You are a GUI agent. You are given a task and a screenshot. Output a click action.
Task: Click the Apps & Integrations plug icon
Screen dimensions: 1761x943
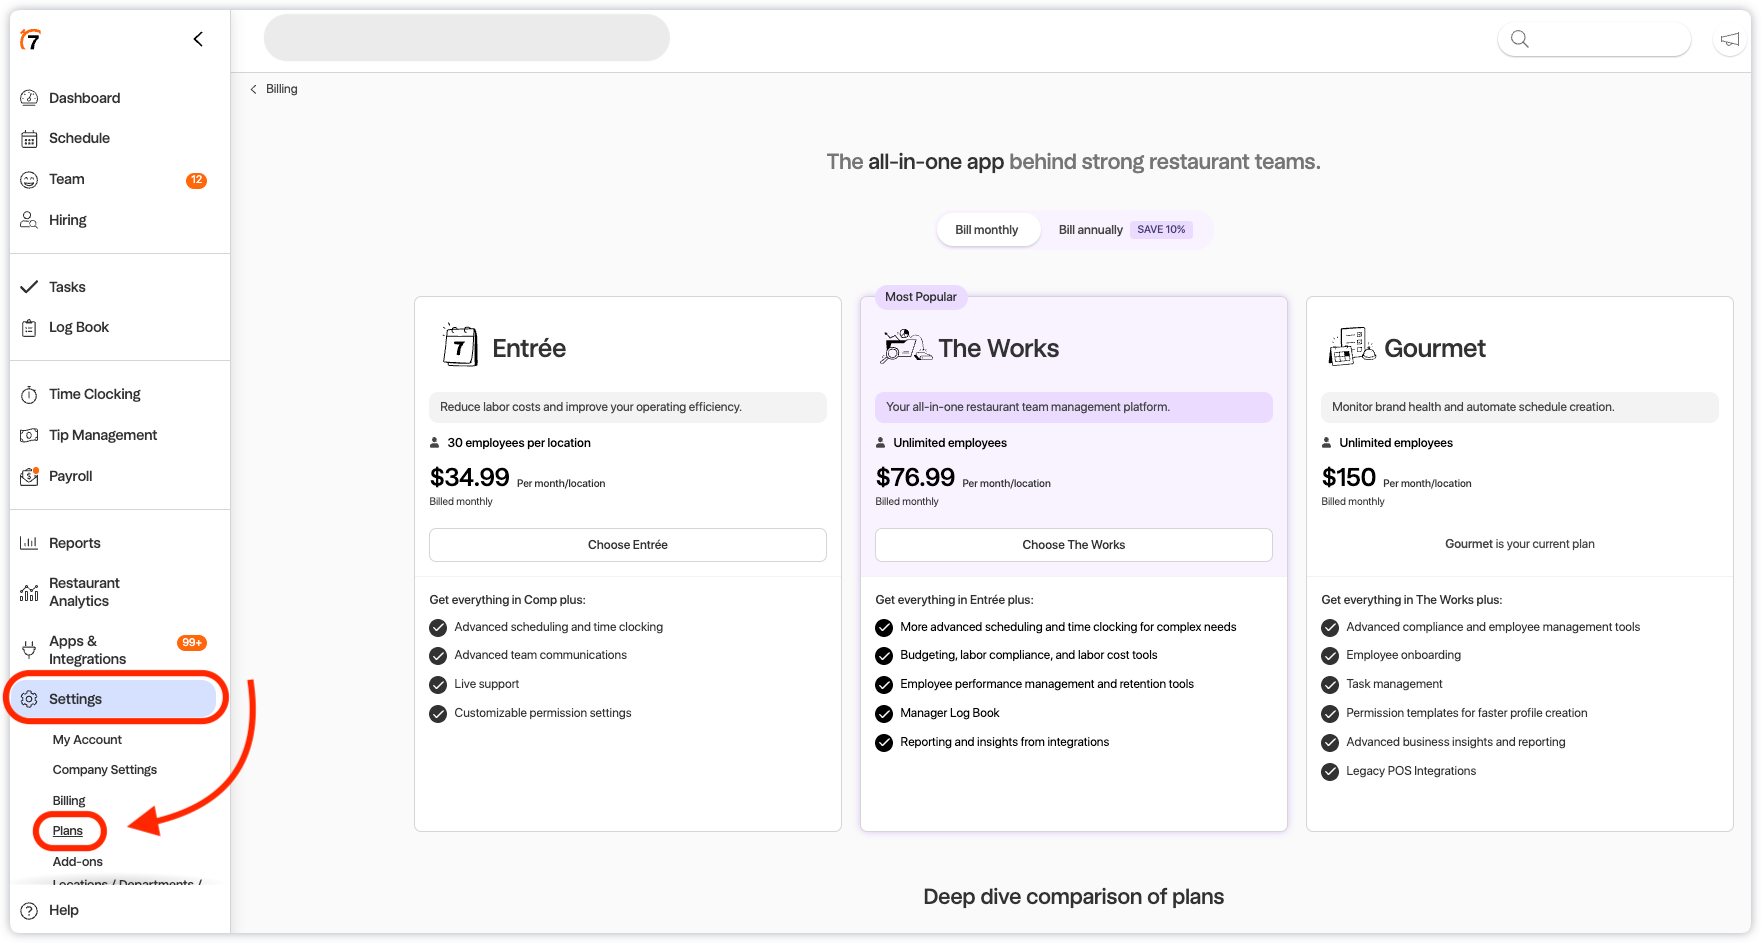click(29, 650)
